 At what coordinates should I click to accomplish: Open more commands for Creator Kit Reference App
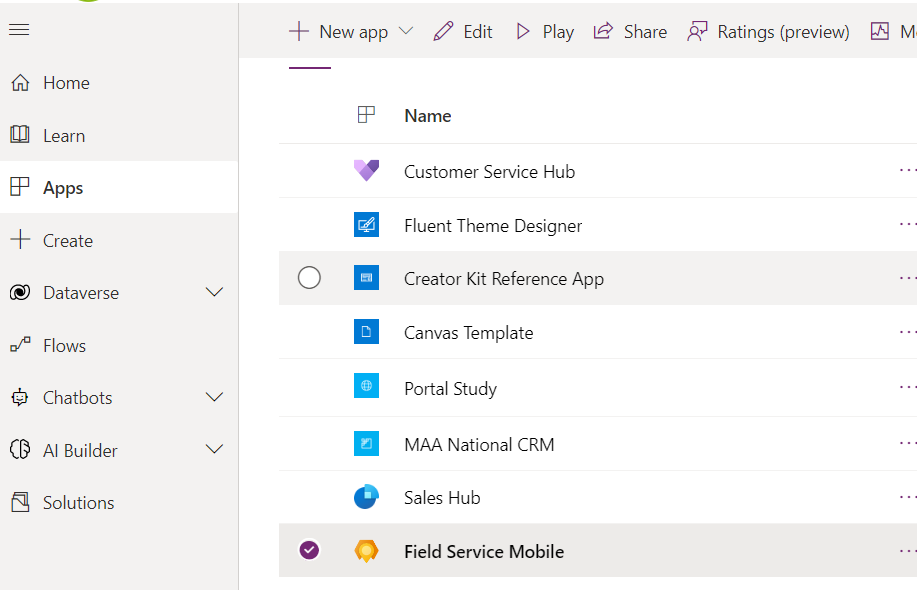(908, 278)
